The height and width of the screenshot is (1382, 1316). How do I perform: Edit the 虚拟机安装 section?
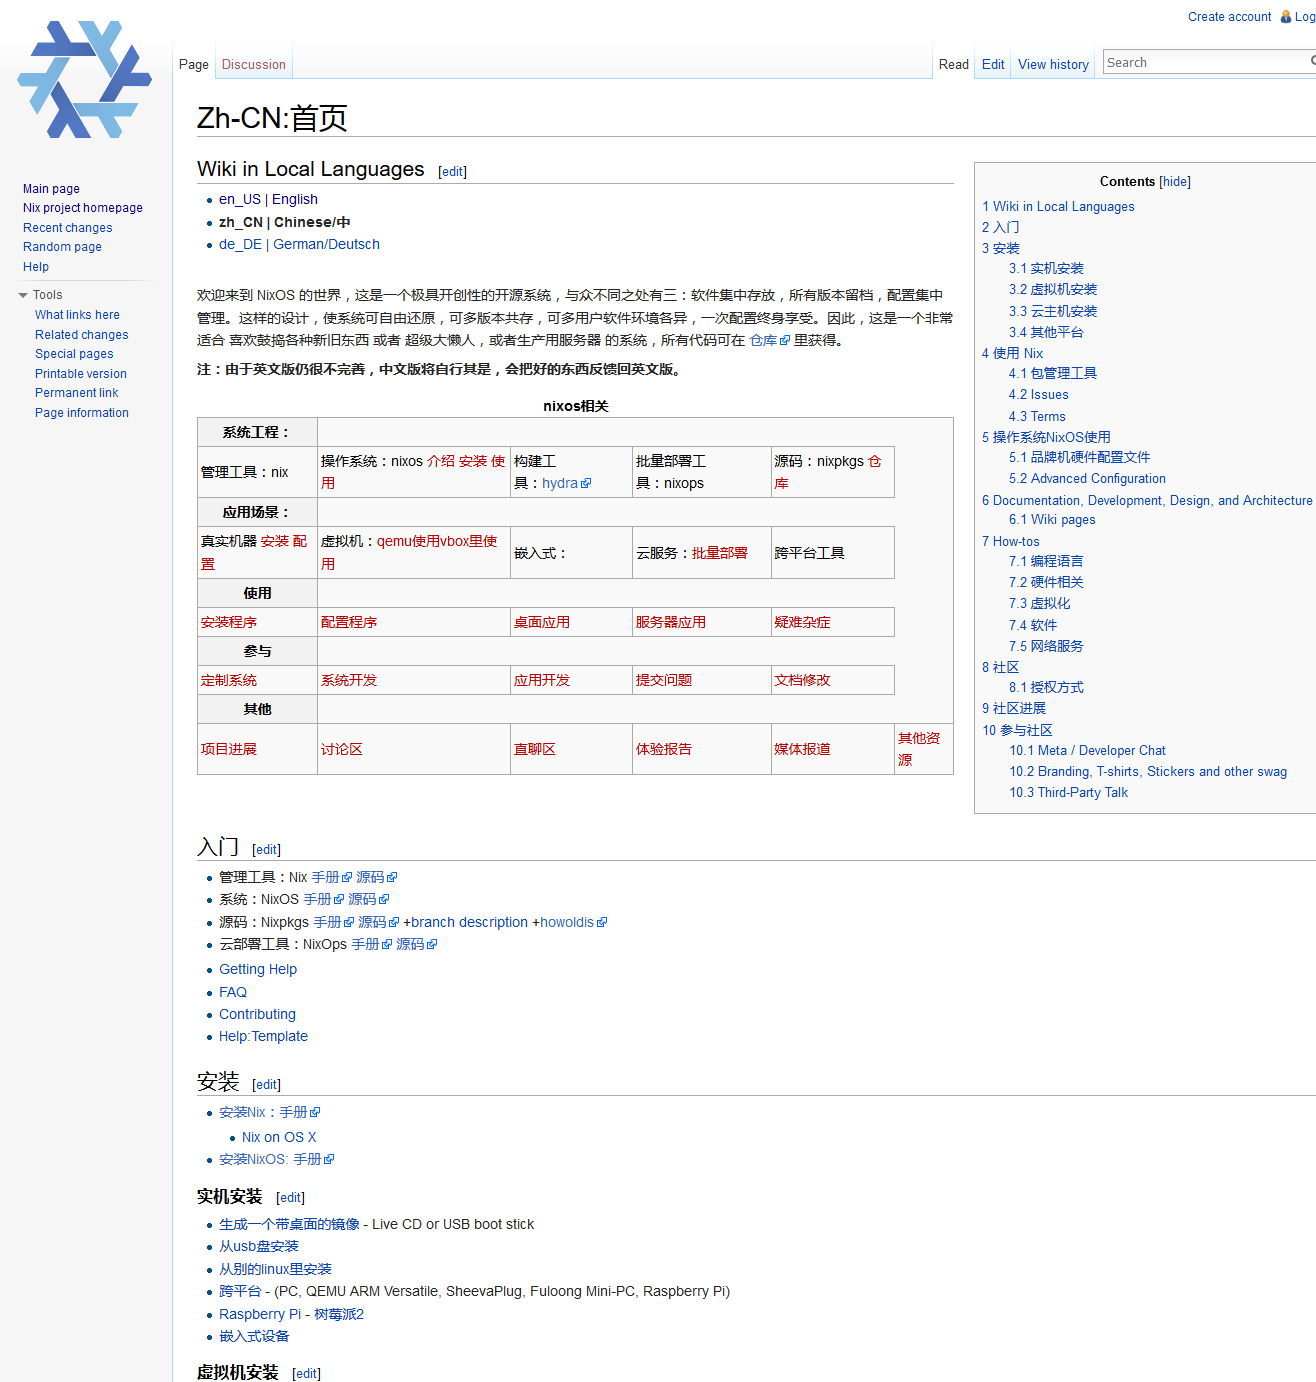(x=306, y=1374)
